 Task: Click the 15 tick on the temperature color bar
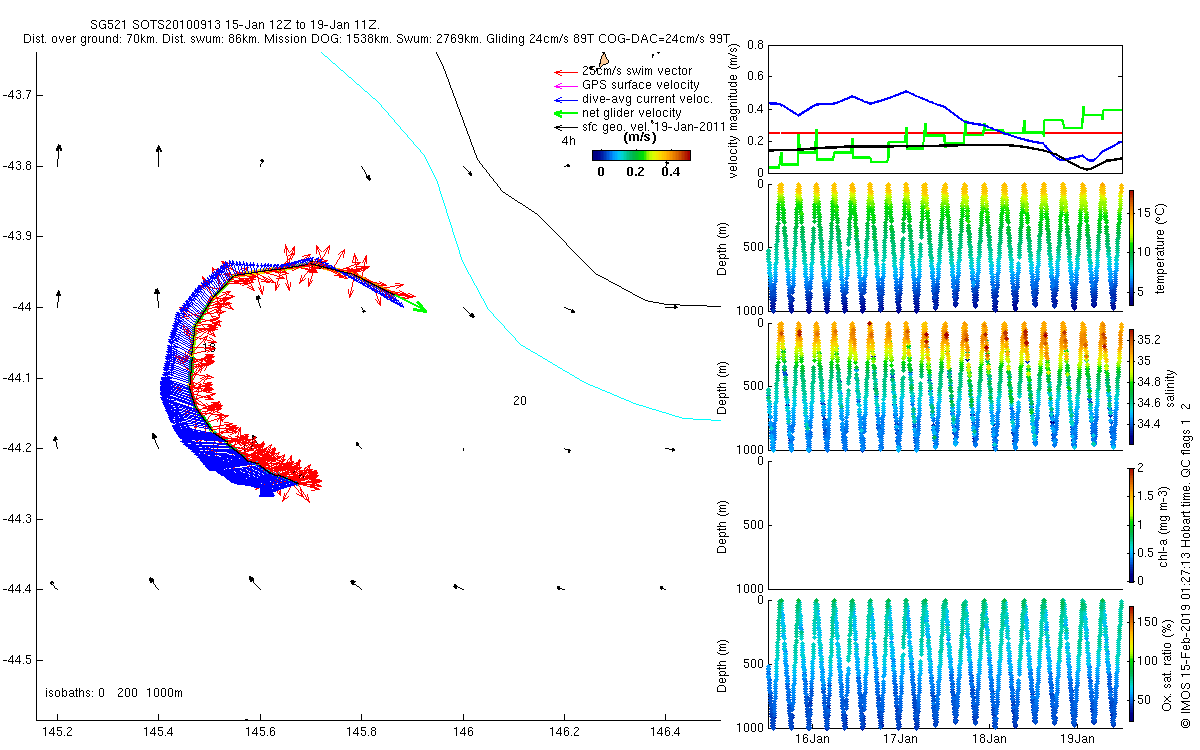1146,211
